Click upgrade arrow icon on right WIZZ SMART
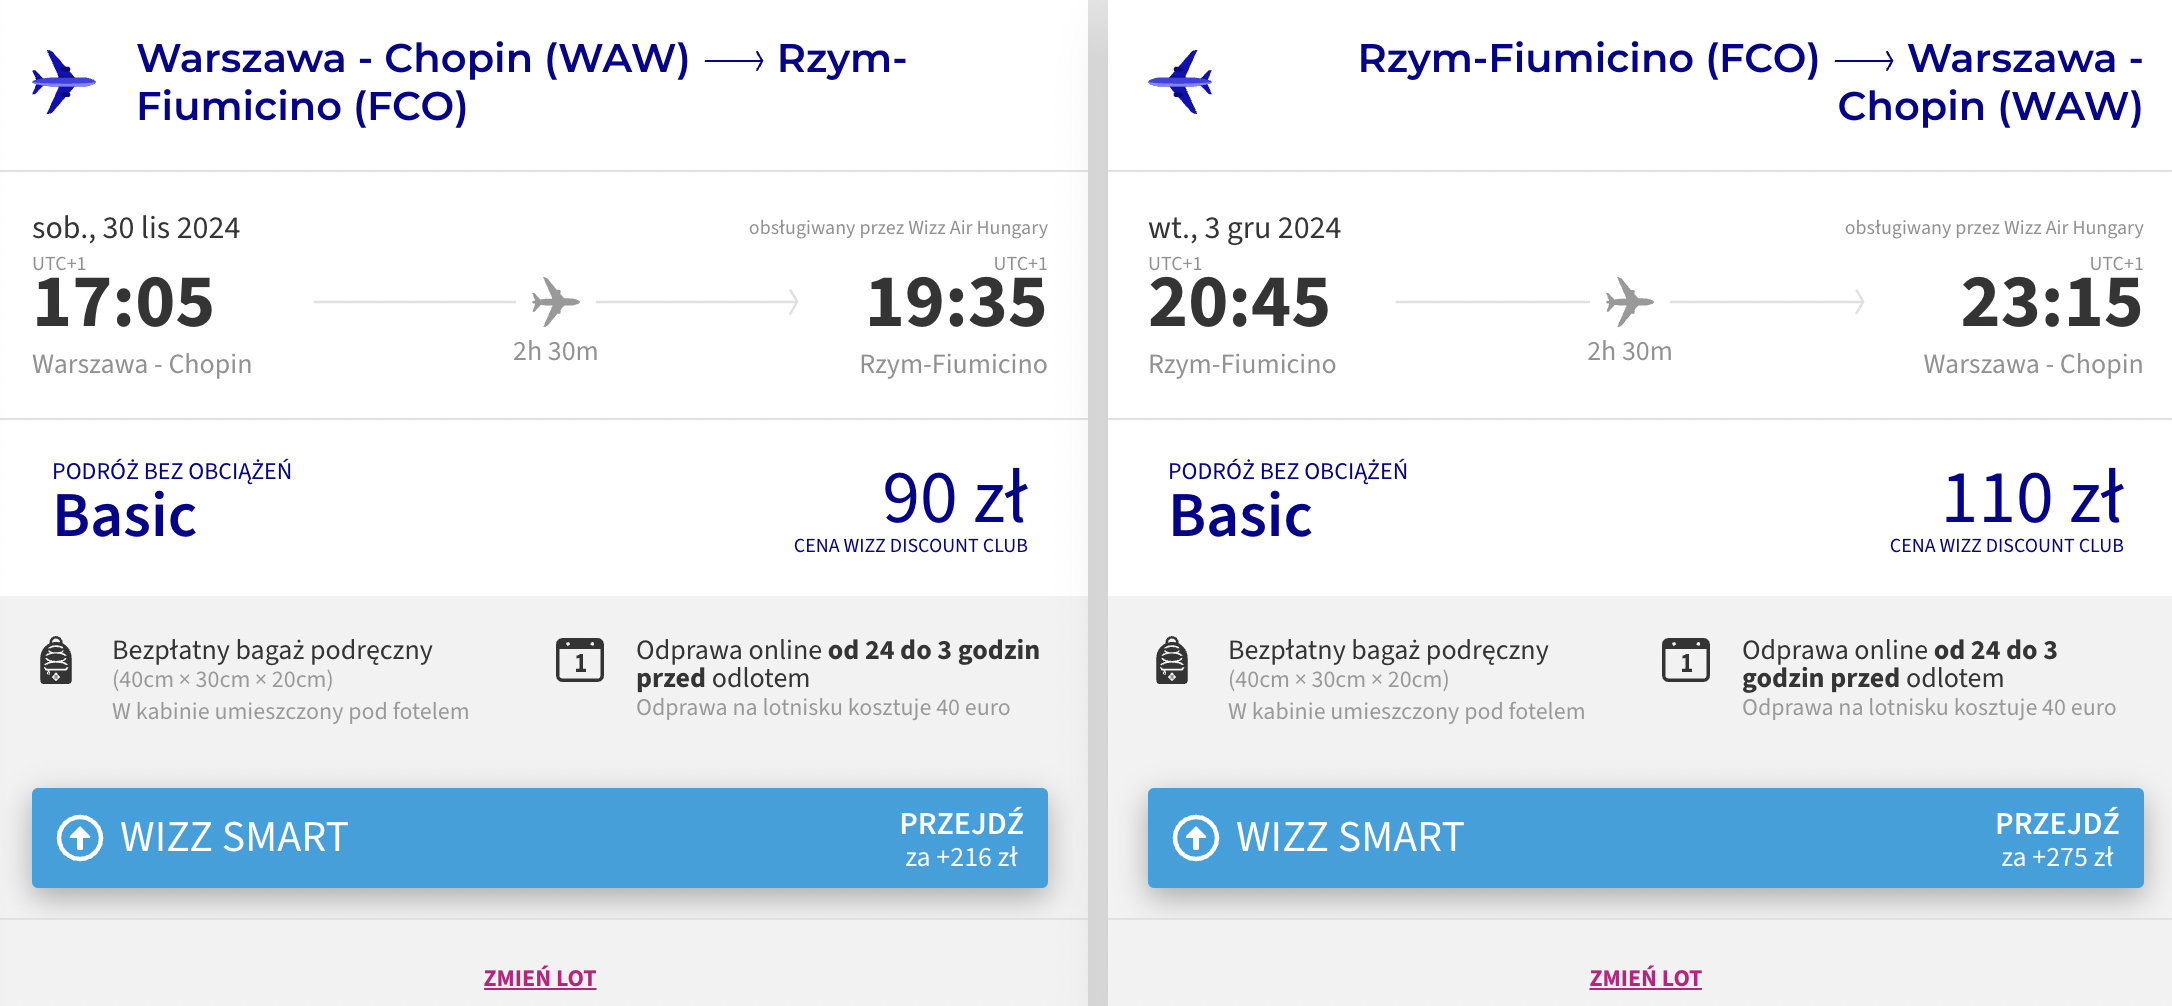The image size is (2172, 1006). [x=1196, y=838]
